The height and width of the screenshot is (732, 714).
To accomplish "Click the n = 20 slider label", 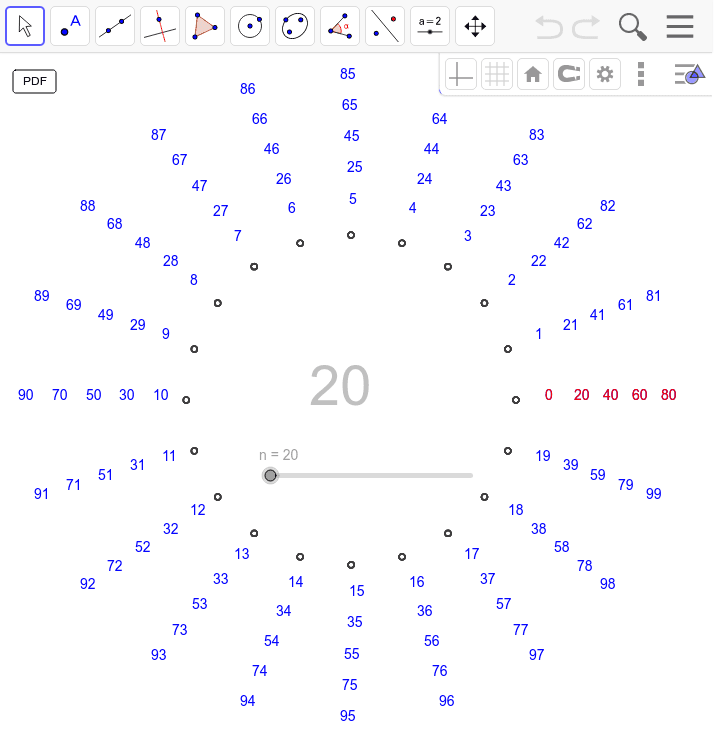I will (x=278, y=455).
